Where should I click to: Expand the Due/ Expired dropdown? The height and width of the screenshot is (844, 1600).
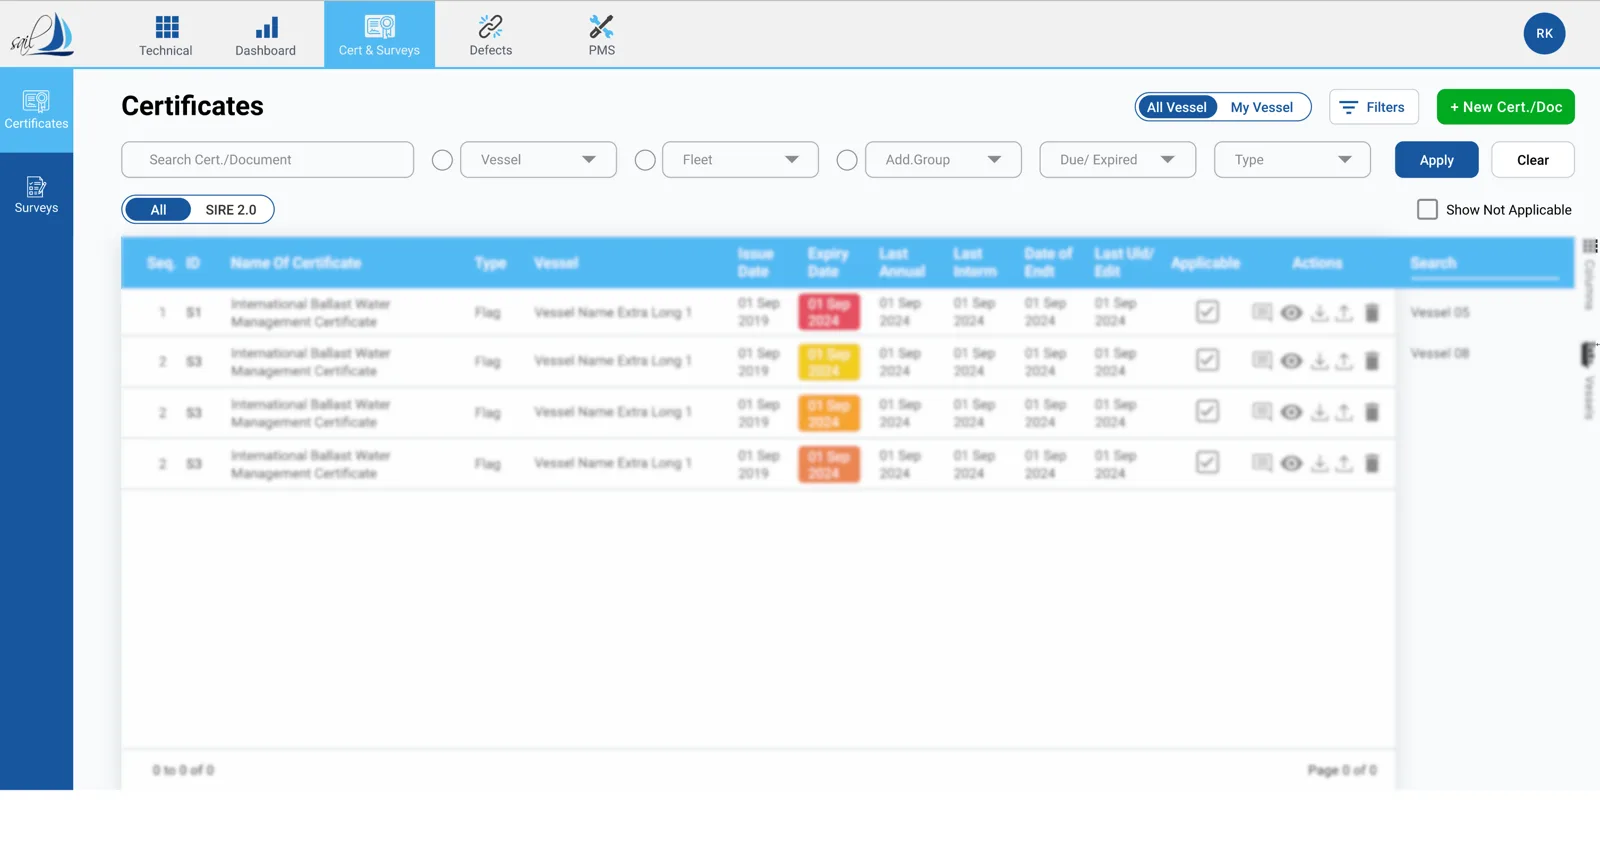[x=1118, y=160]
